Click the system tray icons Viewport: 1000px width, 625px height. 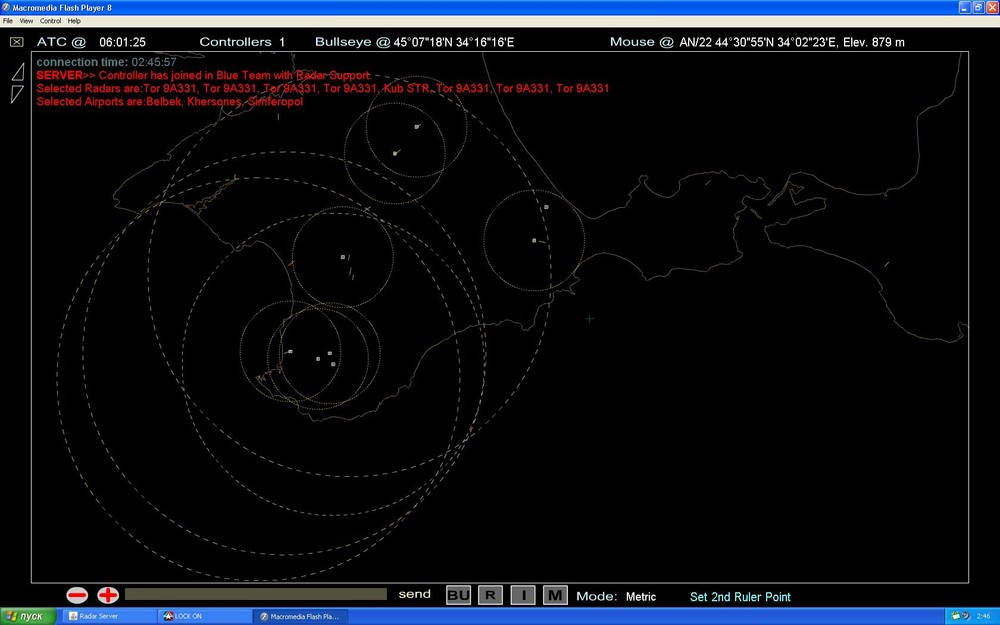960,616
